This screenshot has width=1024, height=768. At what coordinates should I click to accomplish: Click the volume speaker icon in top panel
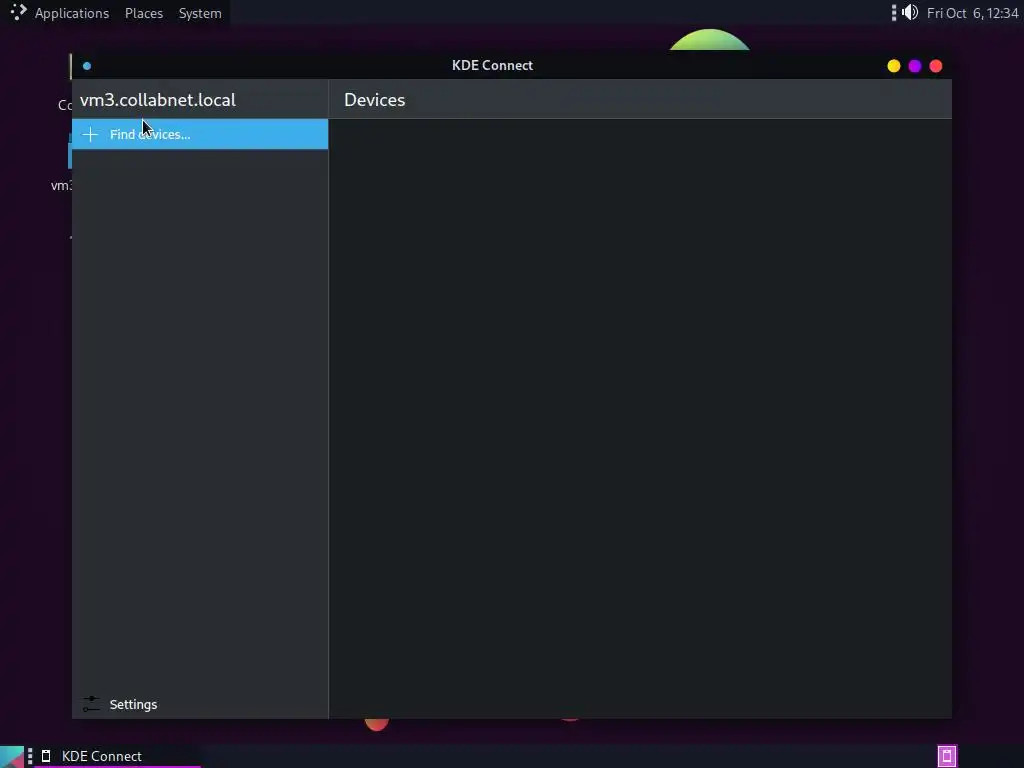[x=910, y=12]
